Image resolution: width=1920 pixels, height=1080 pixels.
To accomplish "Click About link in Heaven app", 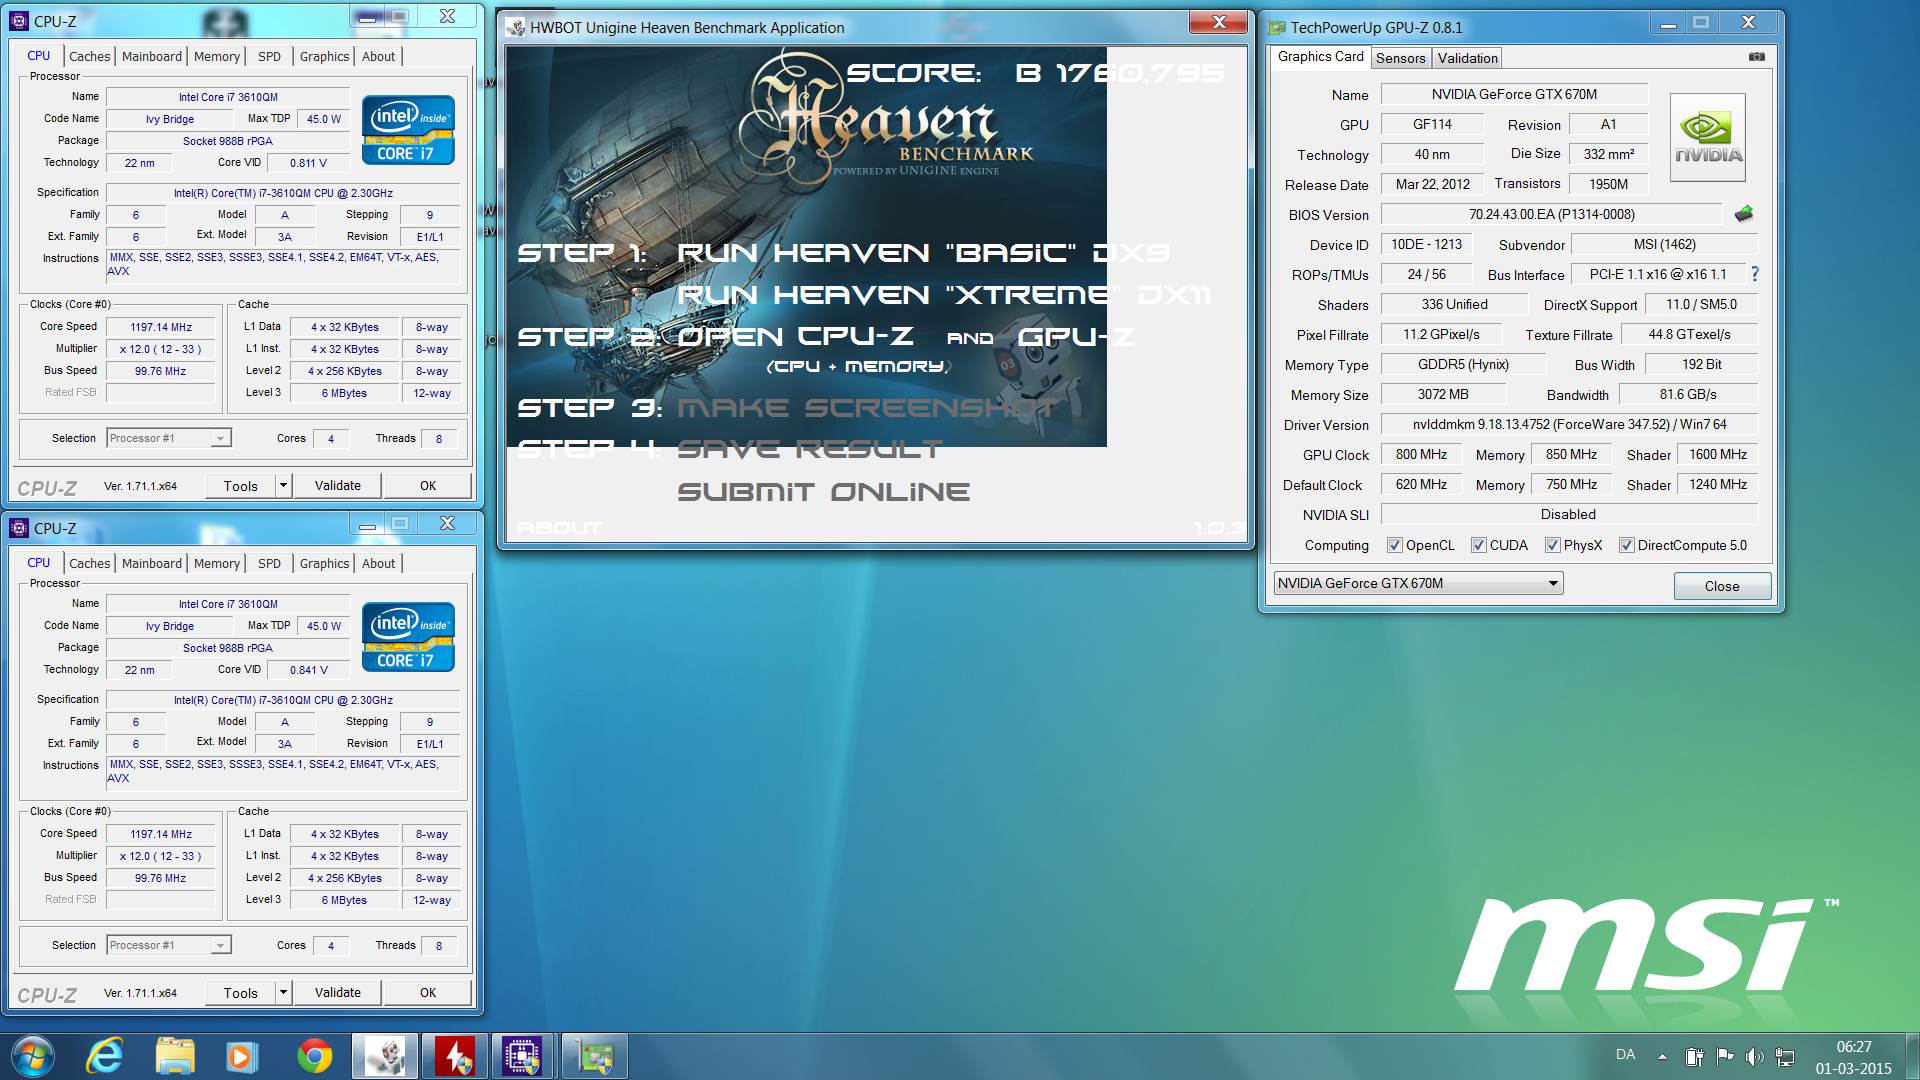I will pos(560,528).
